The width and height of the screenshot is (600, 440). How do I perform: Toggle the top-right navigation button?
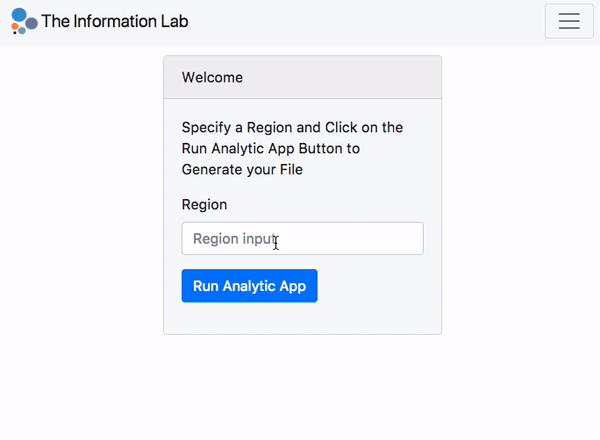(x=569, y=22)
